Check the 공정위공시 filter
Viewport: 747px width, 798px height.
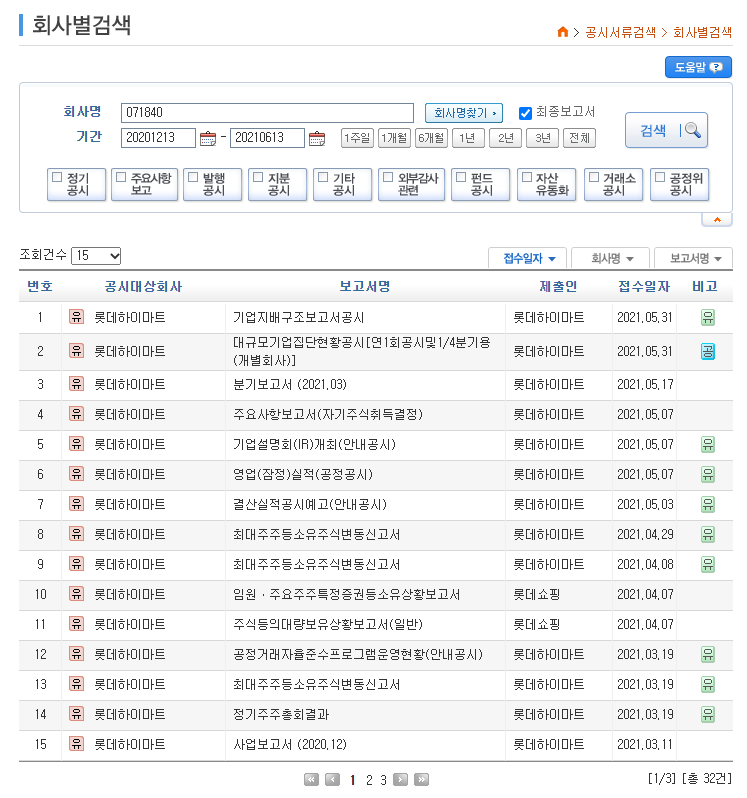click(x=660, y=177)
